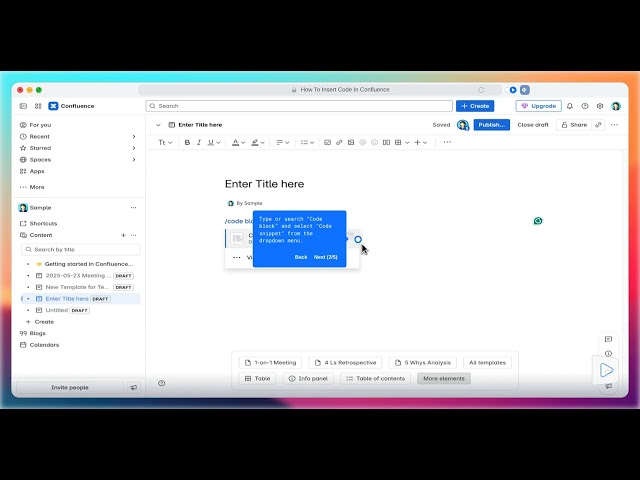This screenshot has width=640, height=480.
Task: Open the text alignment dropdown
Action: click(283, 142)
